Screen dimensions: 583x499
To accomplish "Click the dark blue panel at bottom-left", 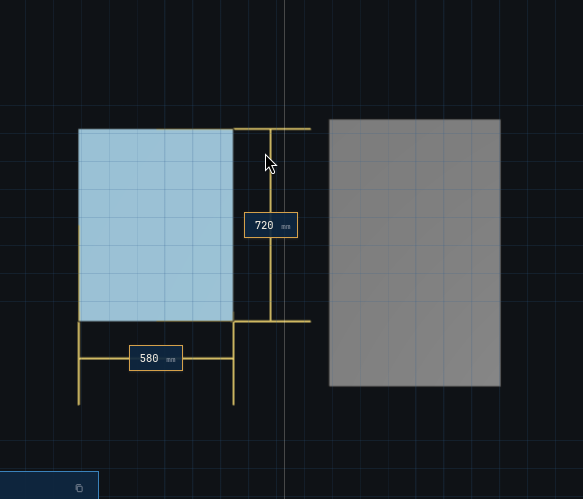I will pos(49,485).
